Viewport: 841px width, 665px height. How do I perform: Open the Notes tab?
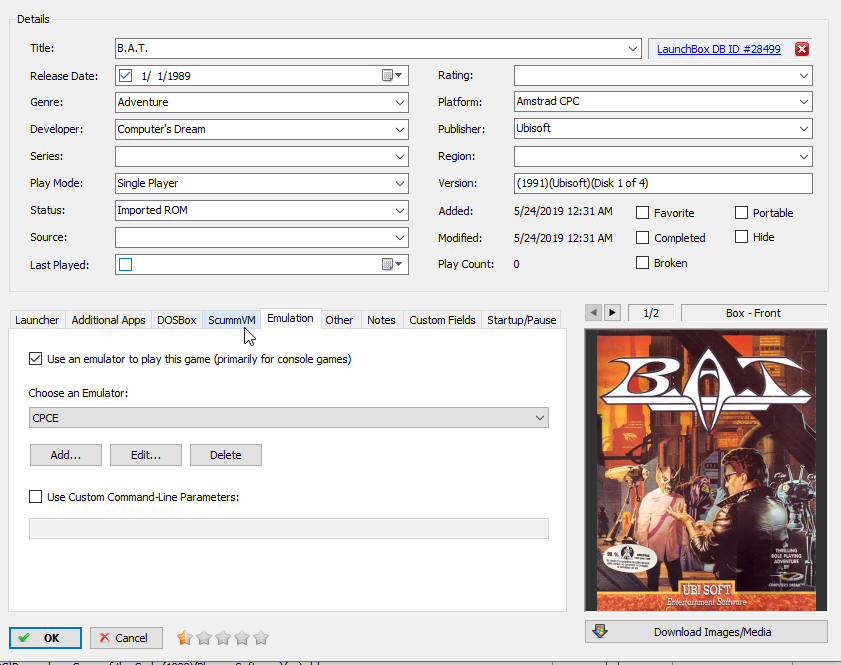pos(381,320)
